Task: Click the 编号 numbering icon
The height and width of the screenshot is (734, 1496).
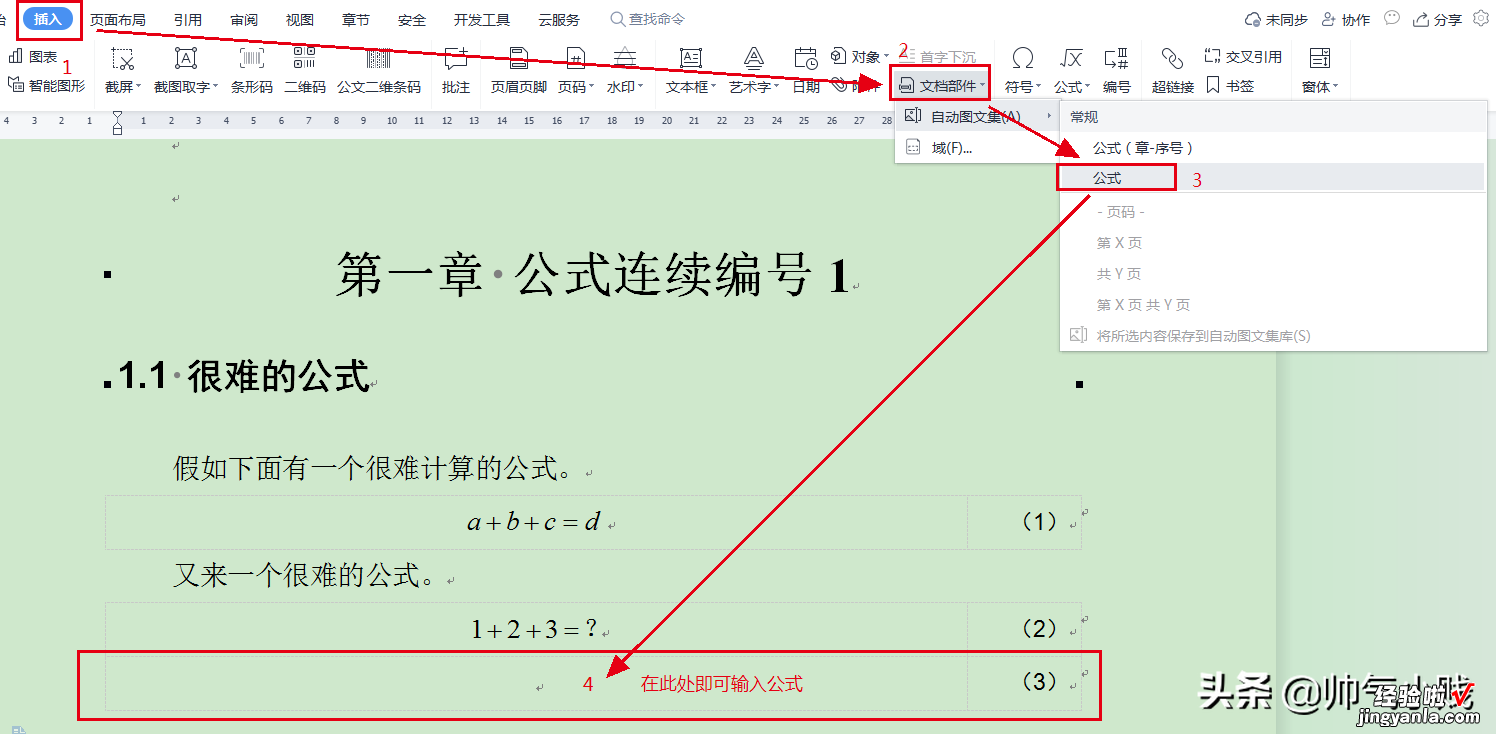Action: pos(1116,59)
